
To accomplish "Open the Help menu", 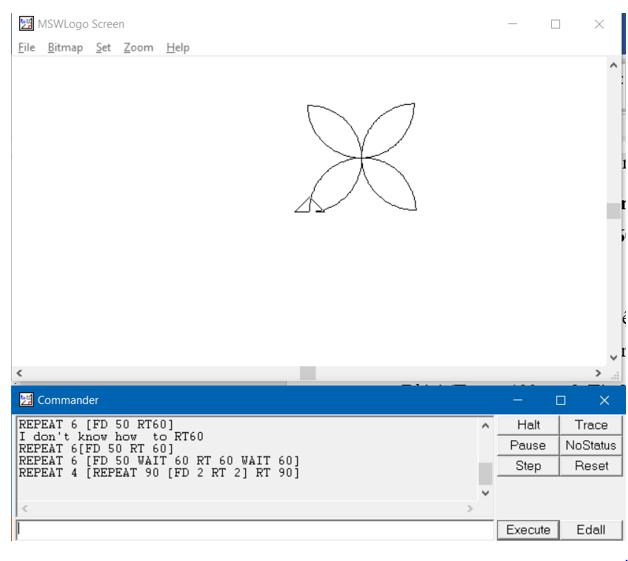I will pos(177,47).
